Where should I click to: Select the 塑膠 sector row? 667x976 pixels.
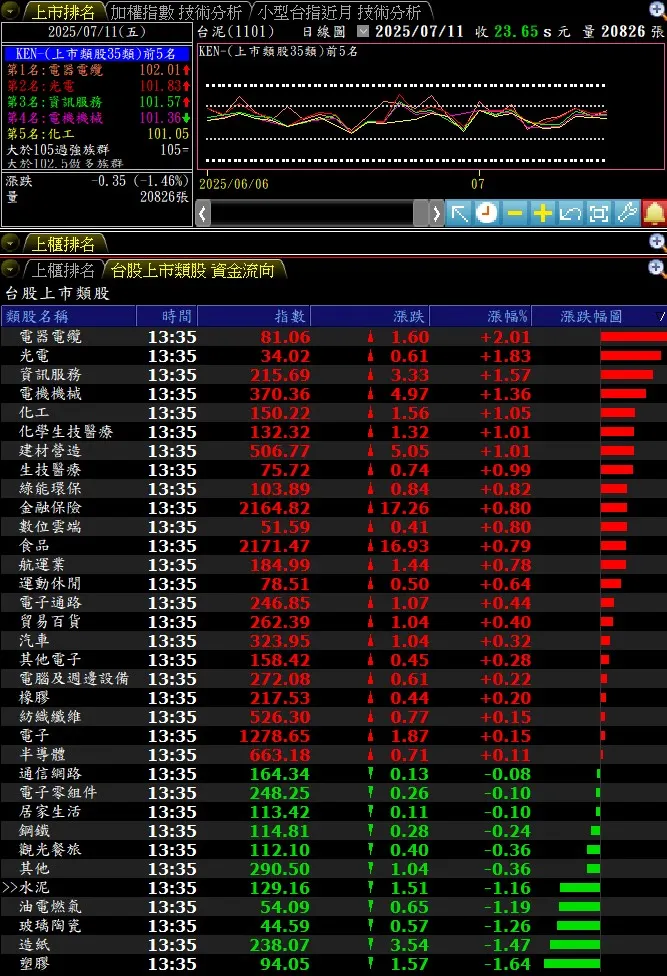(x=334, y=964)
